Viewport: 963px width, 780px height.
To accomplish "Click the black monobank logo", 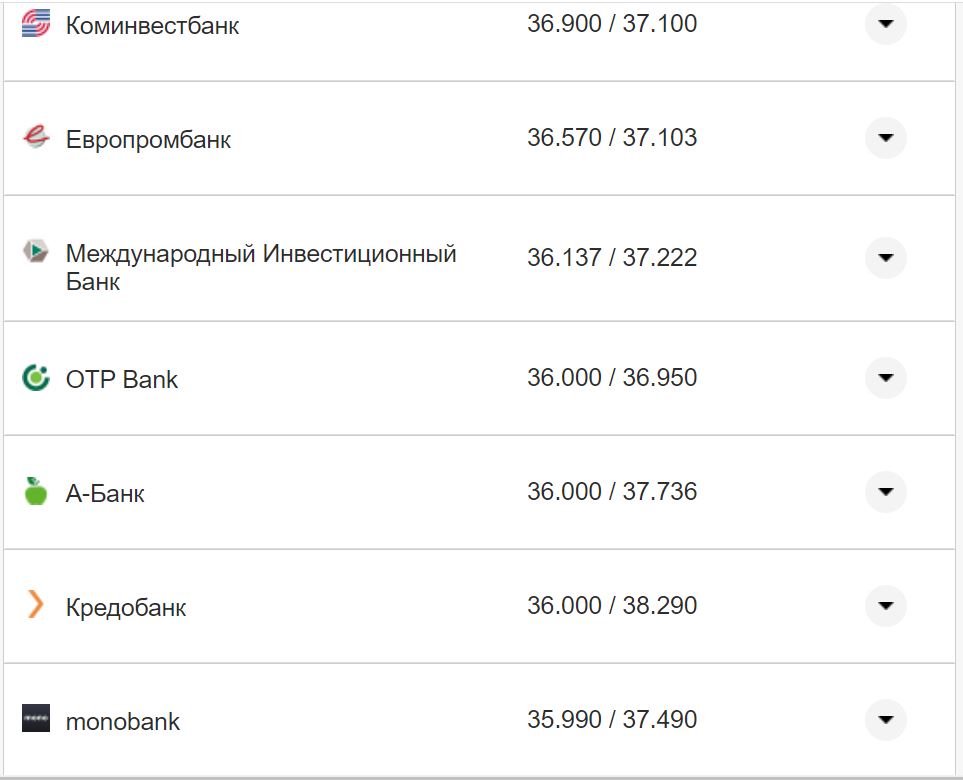I will point(36,718).
